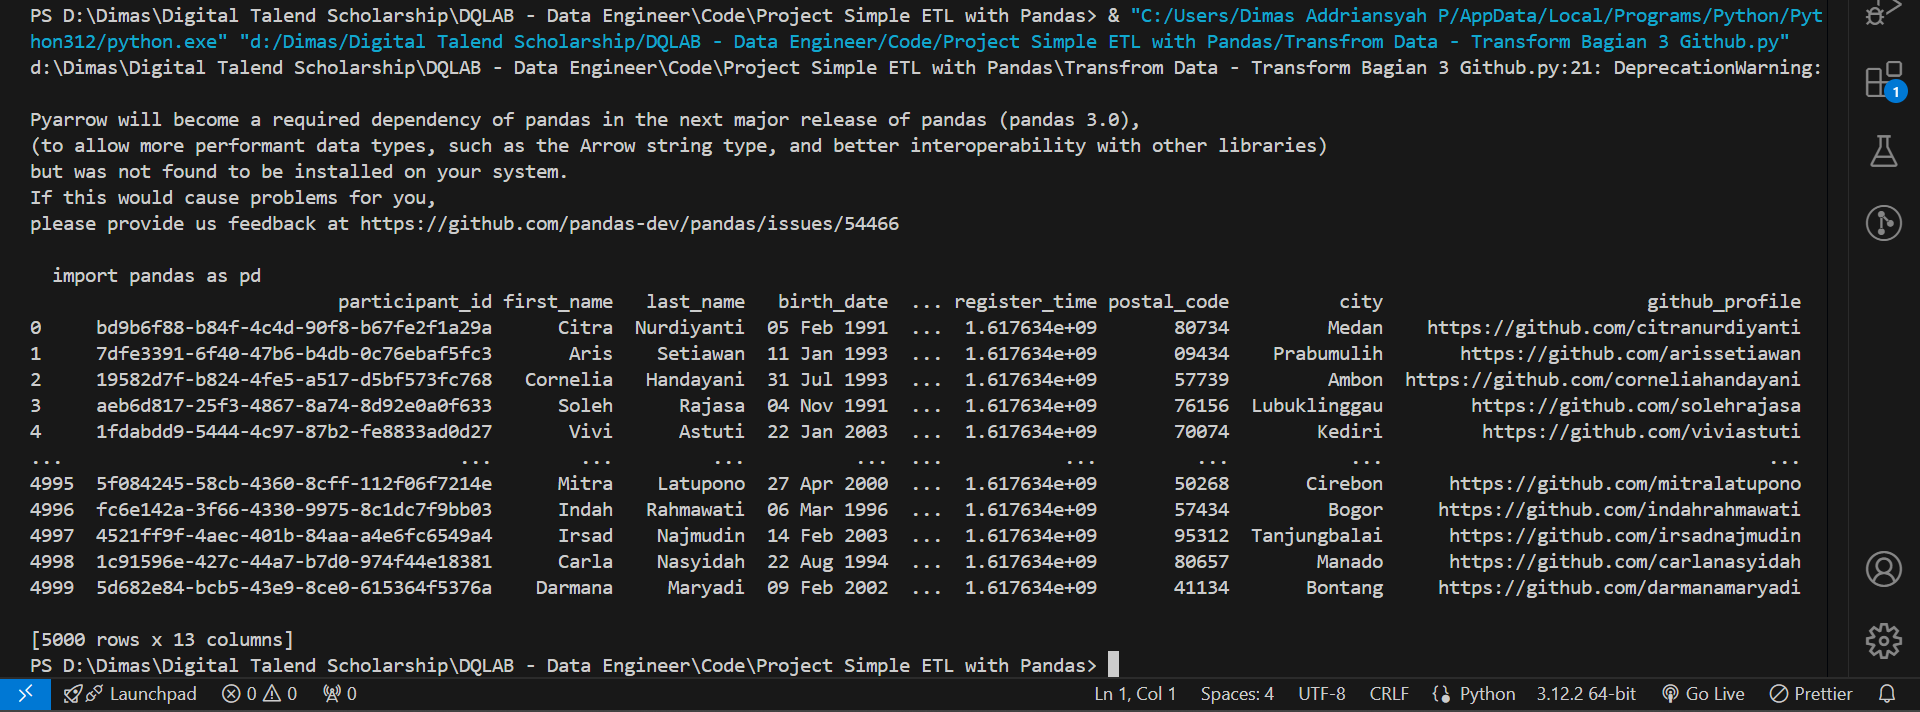Show errors and warnings problems count
Image resolution: width=1920 pixels, height=712 pixels.
[259, 694]
